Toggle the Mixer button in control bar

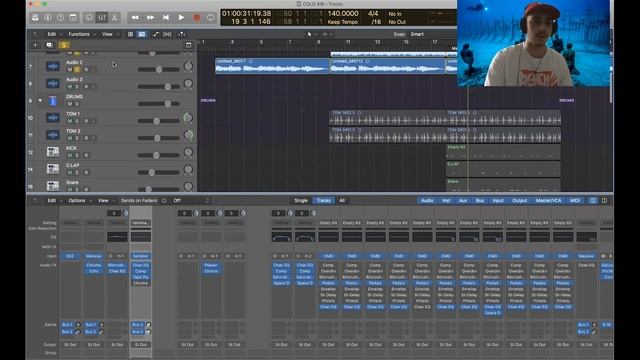click(x=101, y=18)
